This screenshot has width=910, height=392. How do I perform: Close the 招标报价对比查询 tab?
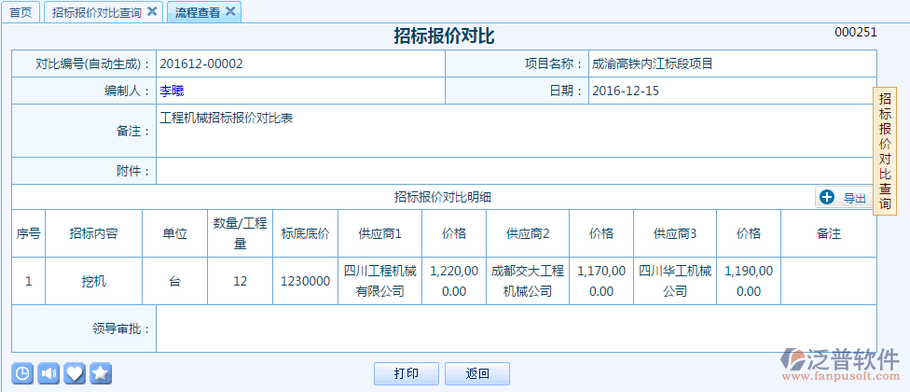151,11
